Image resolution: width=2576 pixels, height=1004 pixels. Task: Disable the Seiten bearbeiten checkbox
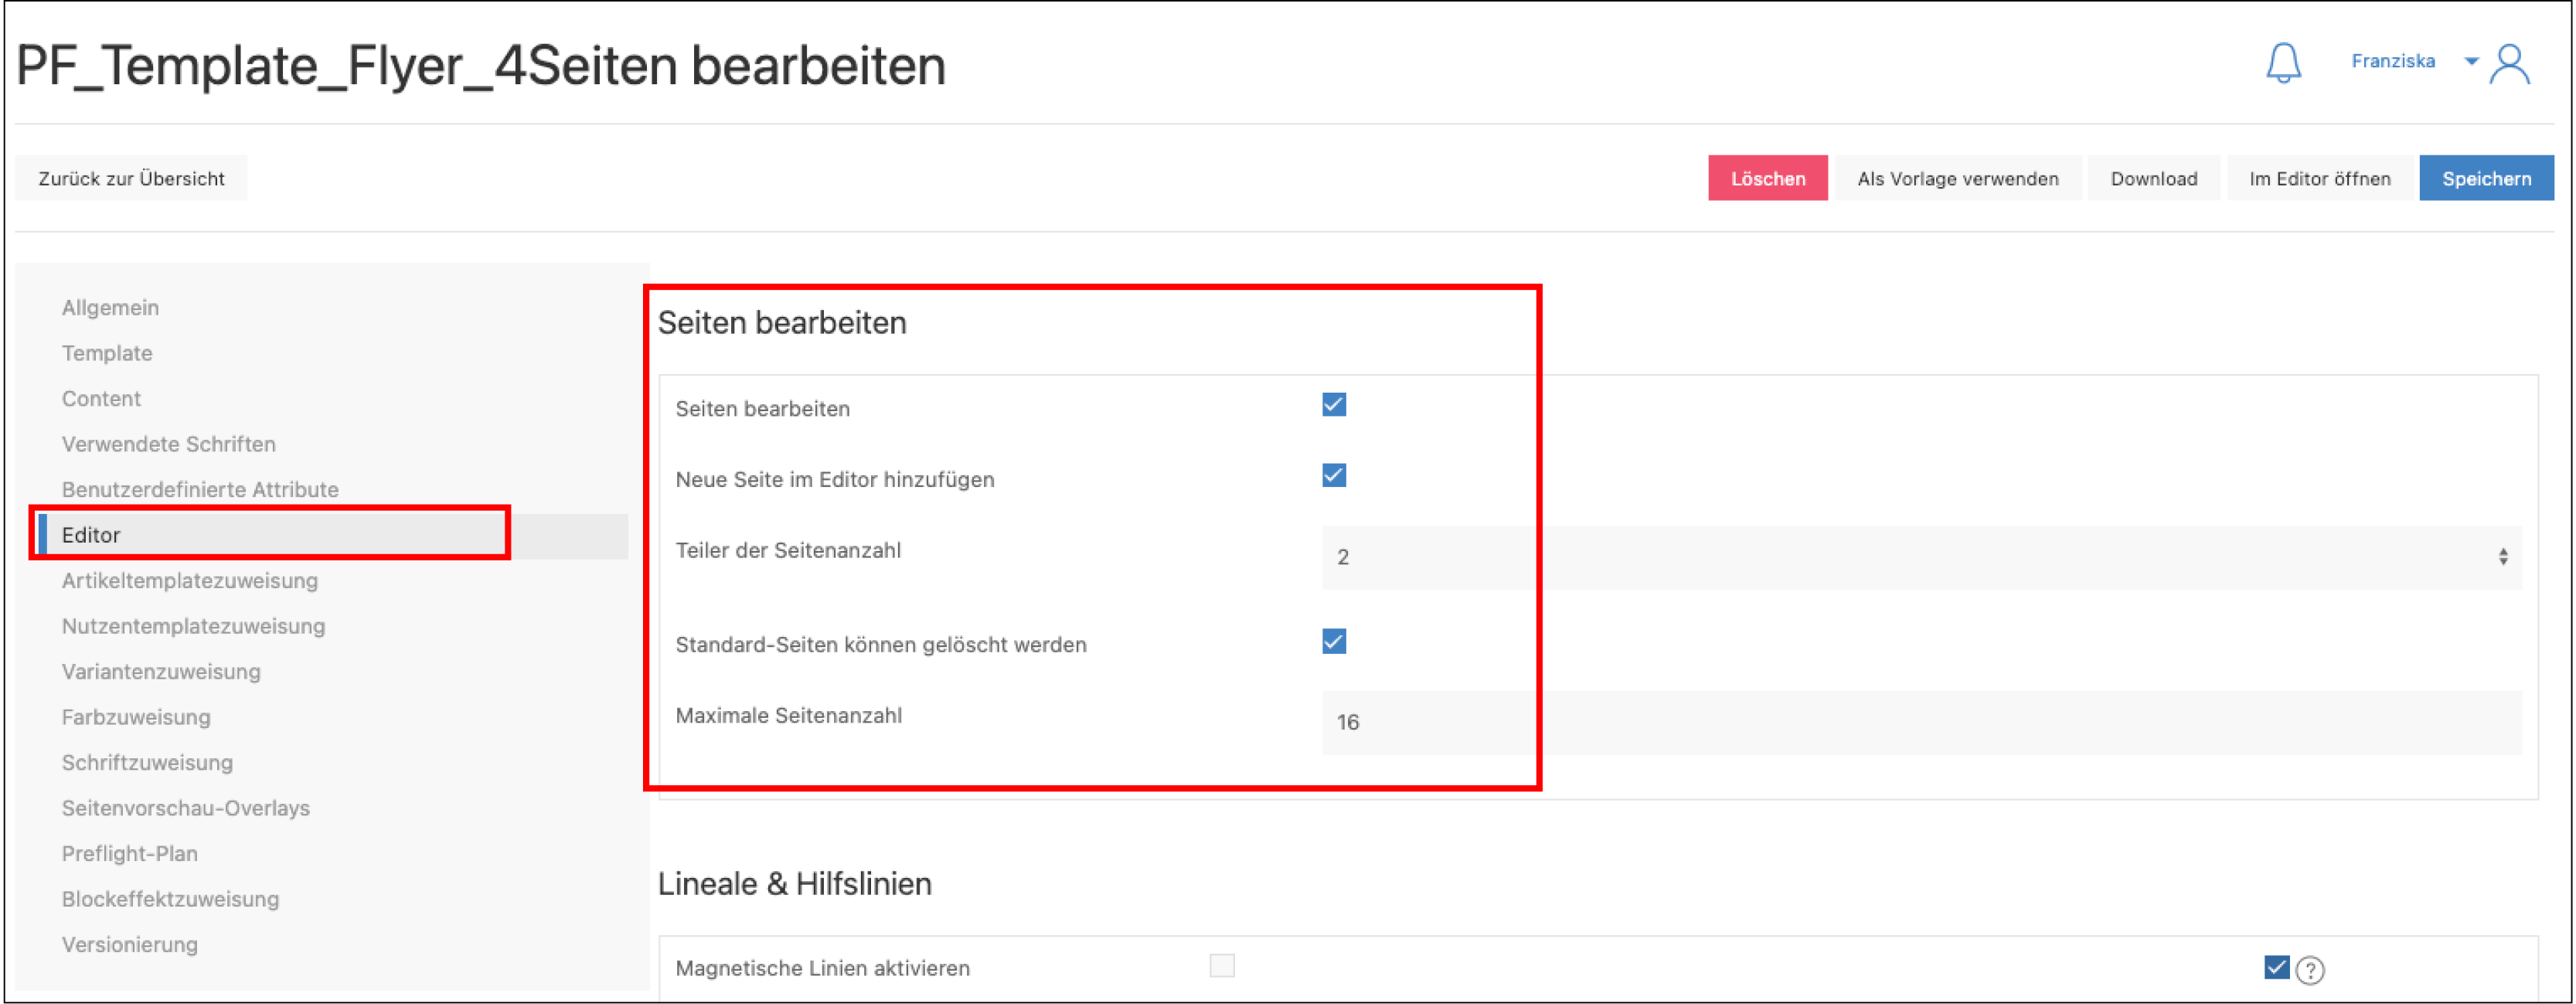(x=1334, y=404)
